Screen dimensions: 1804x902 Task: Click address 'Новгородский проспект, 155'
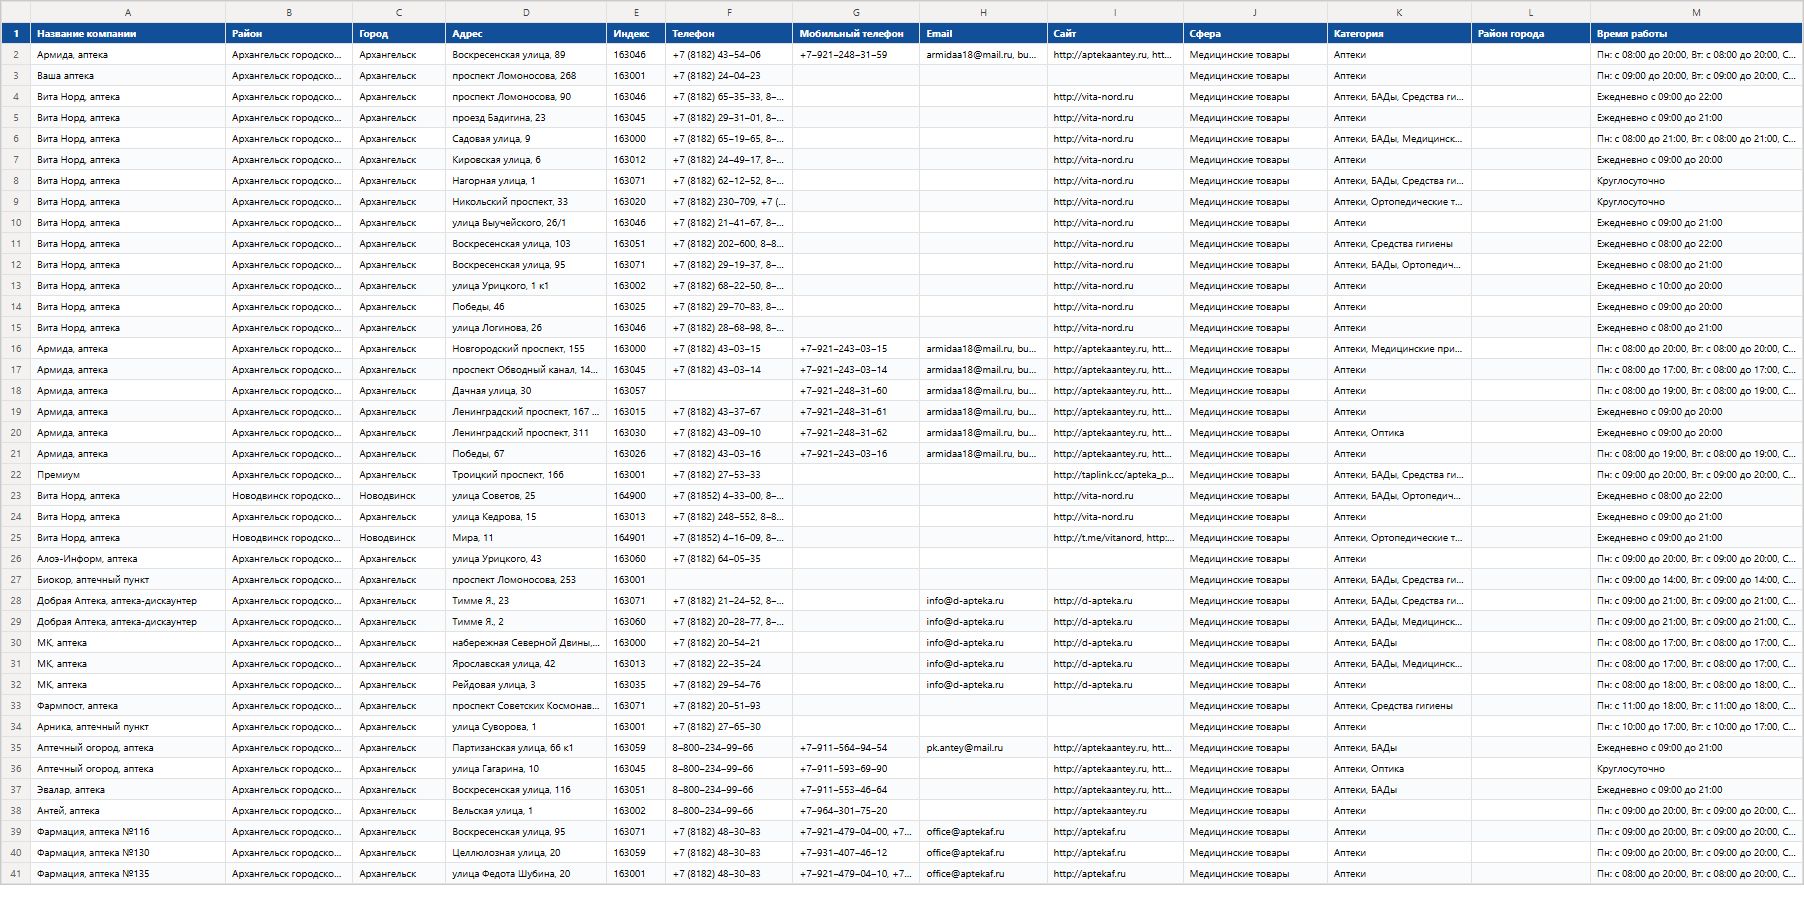point(526,349)
